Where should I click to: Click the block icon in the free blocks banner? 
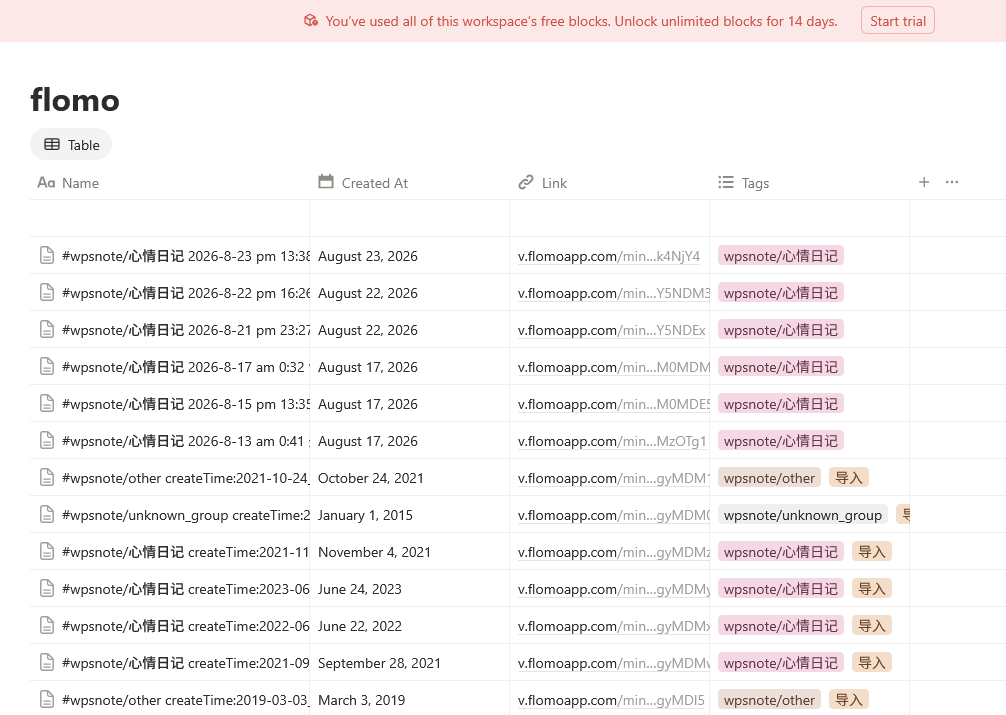point(311,21)
